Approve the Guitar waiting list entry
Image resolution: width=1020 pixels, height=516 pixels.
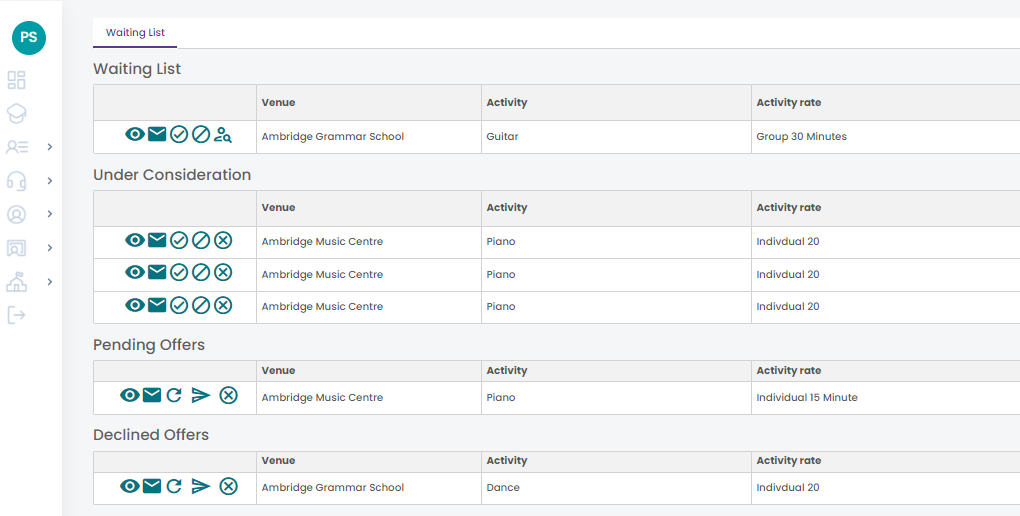coord(179,135)
